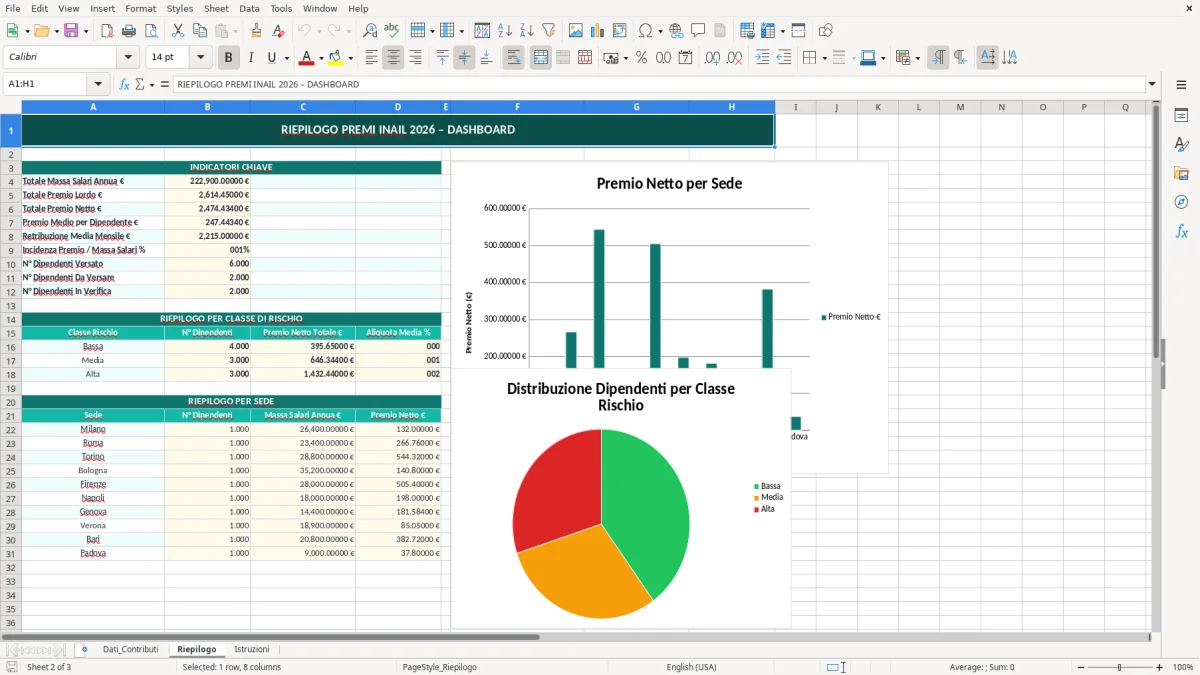Export directly as PDF
1200x675 pixels.
click(x=107, y=31)
